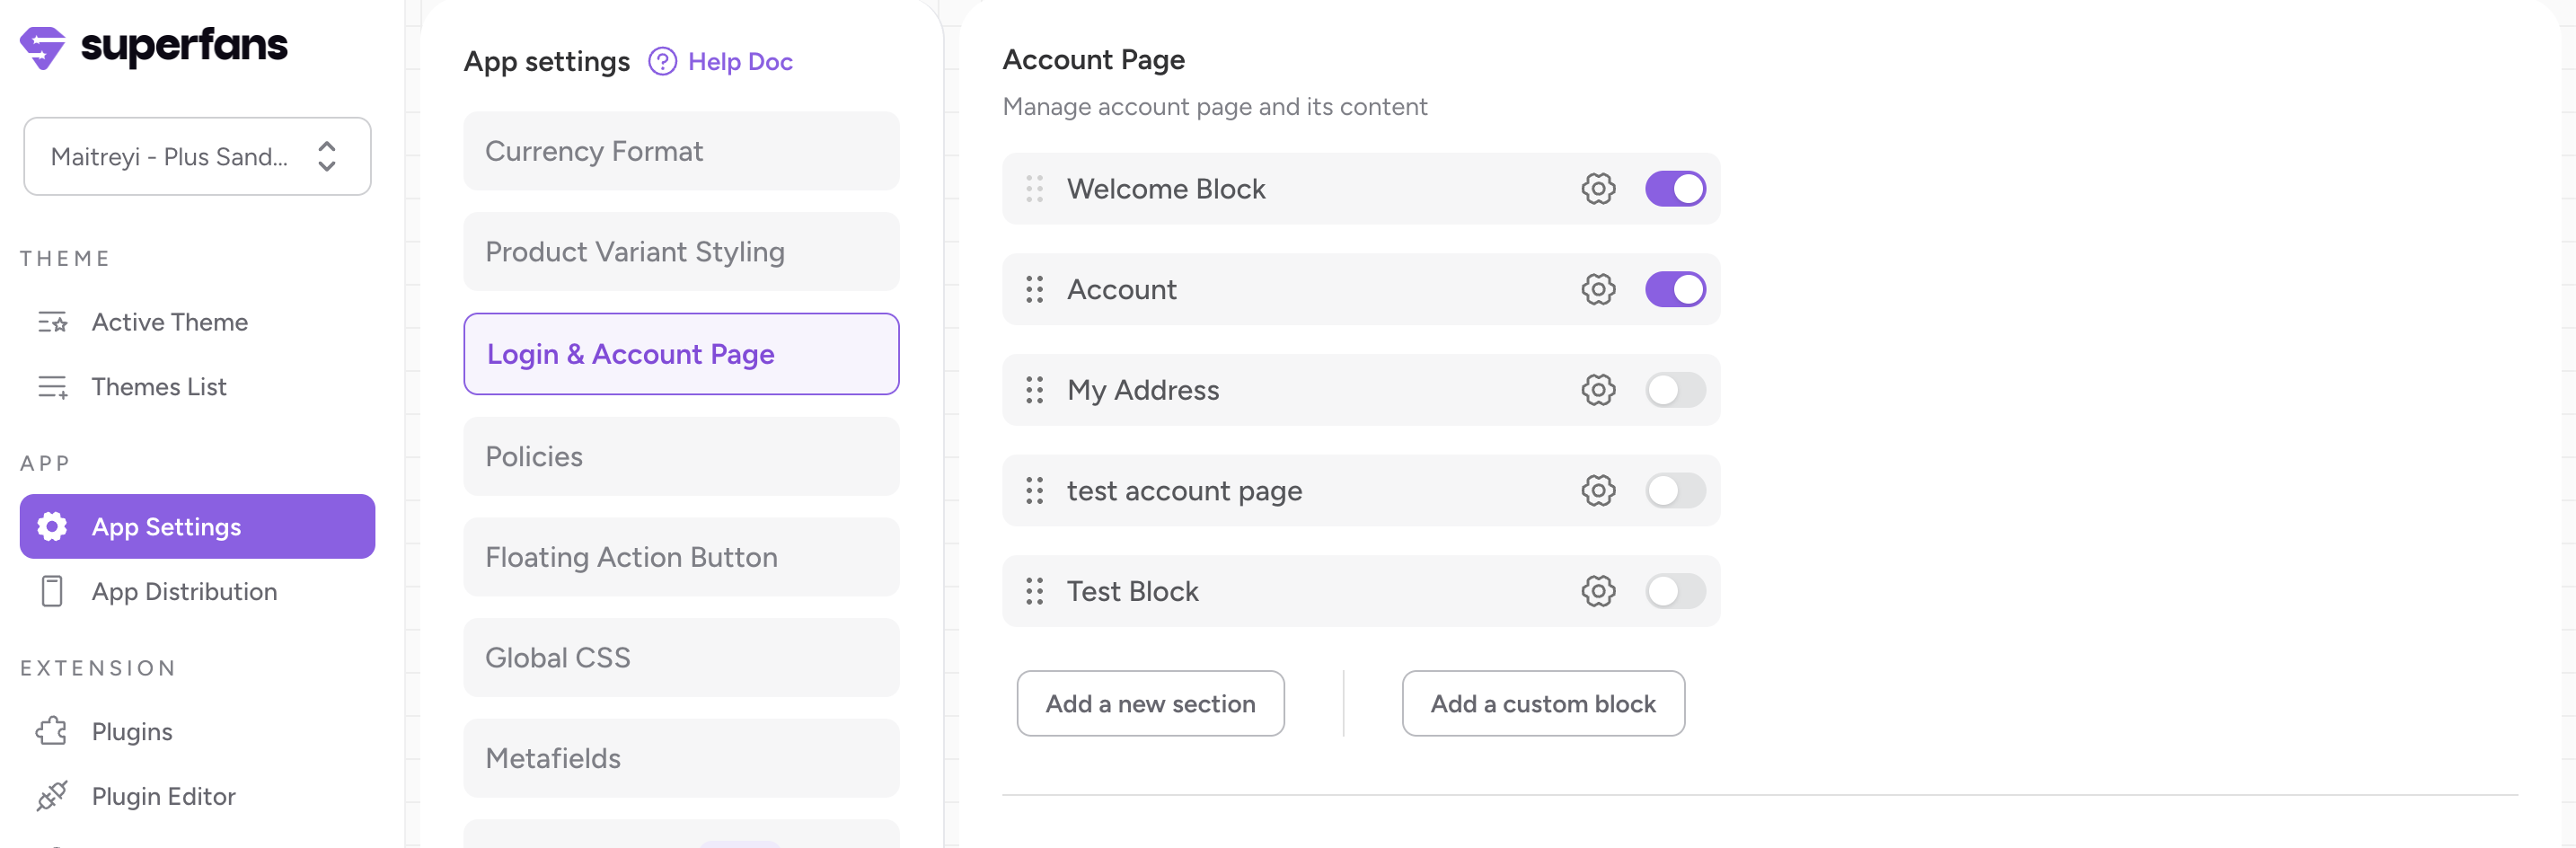
Task: Open test account page gear settings
Action: tap(1597, 491)
